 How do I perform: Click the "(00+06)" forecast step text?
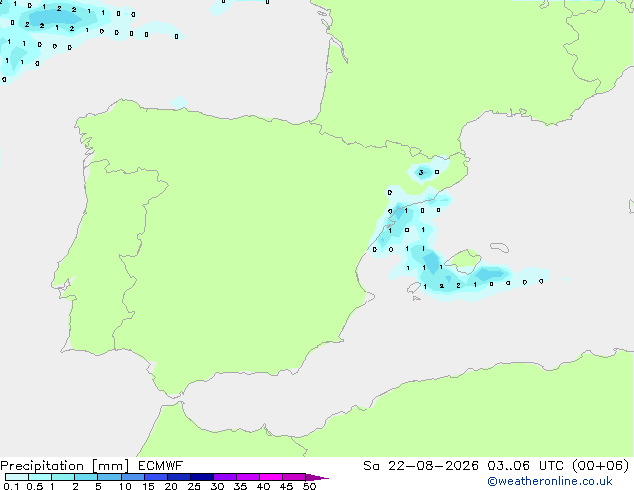(x=601, y=466)
